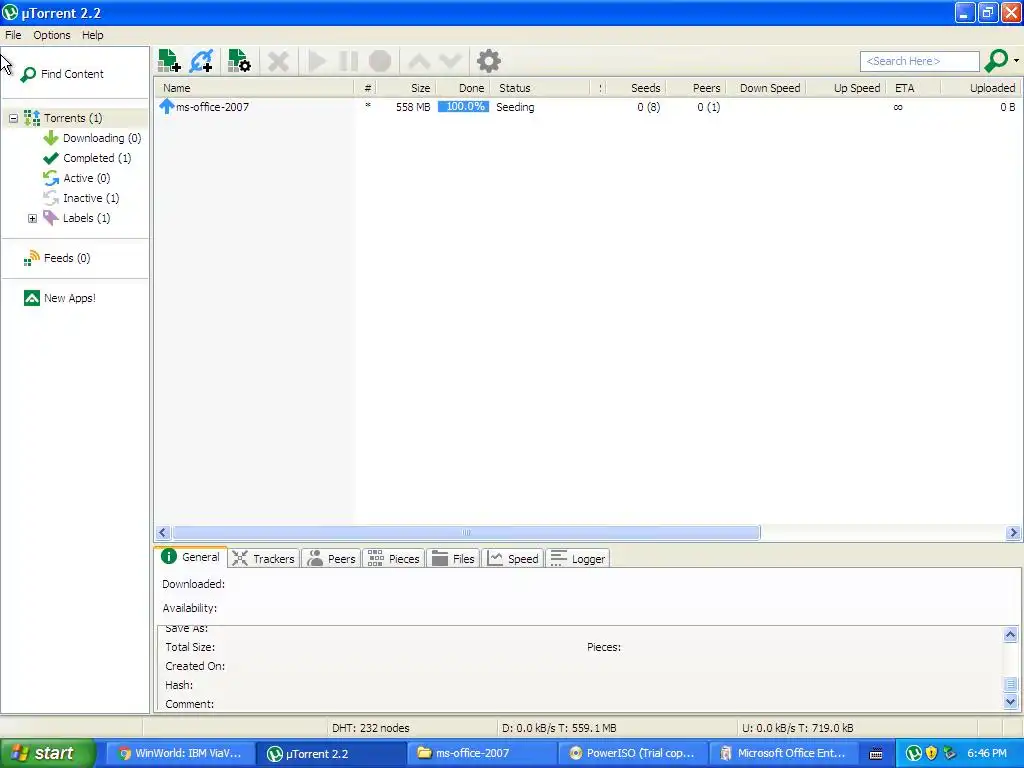Viewport: 1024px width, 768px height.
Task: Sort by the Done column header
Action: point(462,88)
